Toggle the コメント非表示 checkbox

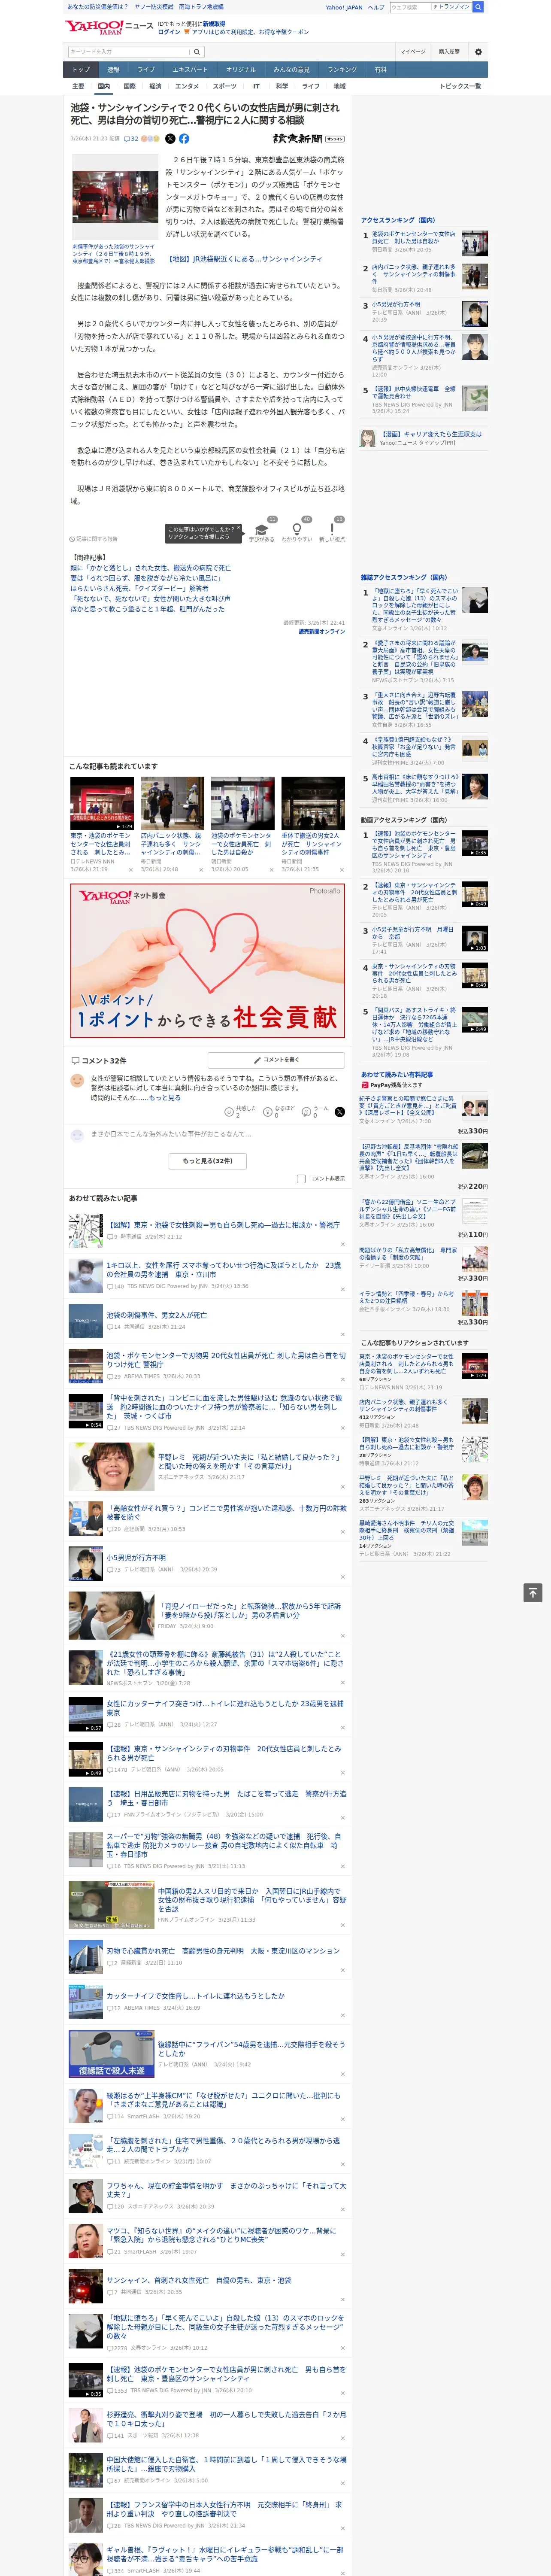301,1178
